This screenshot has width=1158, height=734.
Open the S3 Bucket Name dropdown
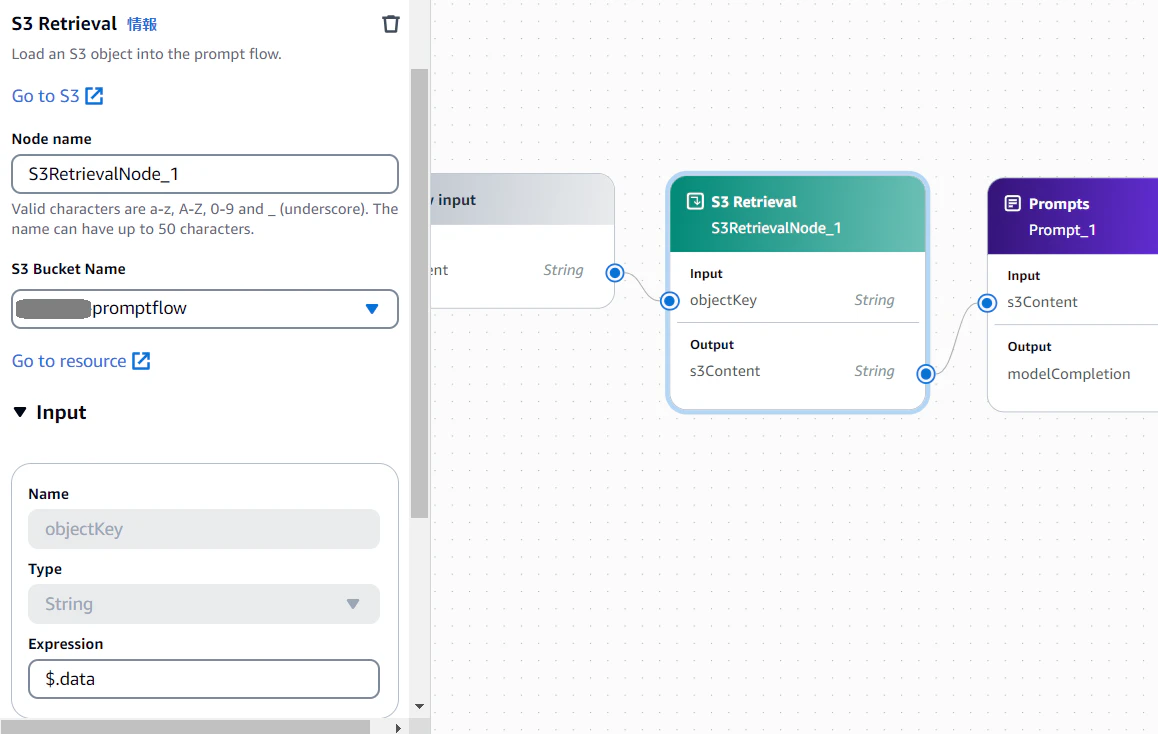pyautogui.click(x=205, y=309)
